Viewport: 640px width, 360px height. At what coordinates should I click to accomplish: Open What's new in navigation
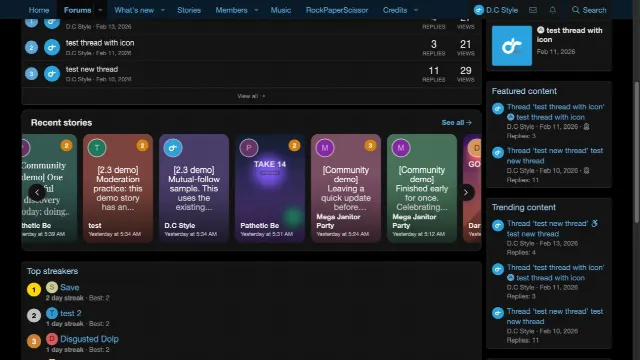134,10
